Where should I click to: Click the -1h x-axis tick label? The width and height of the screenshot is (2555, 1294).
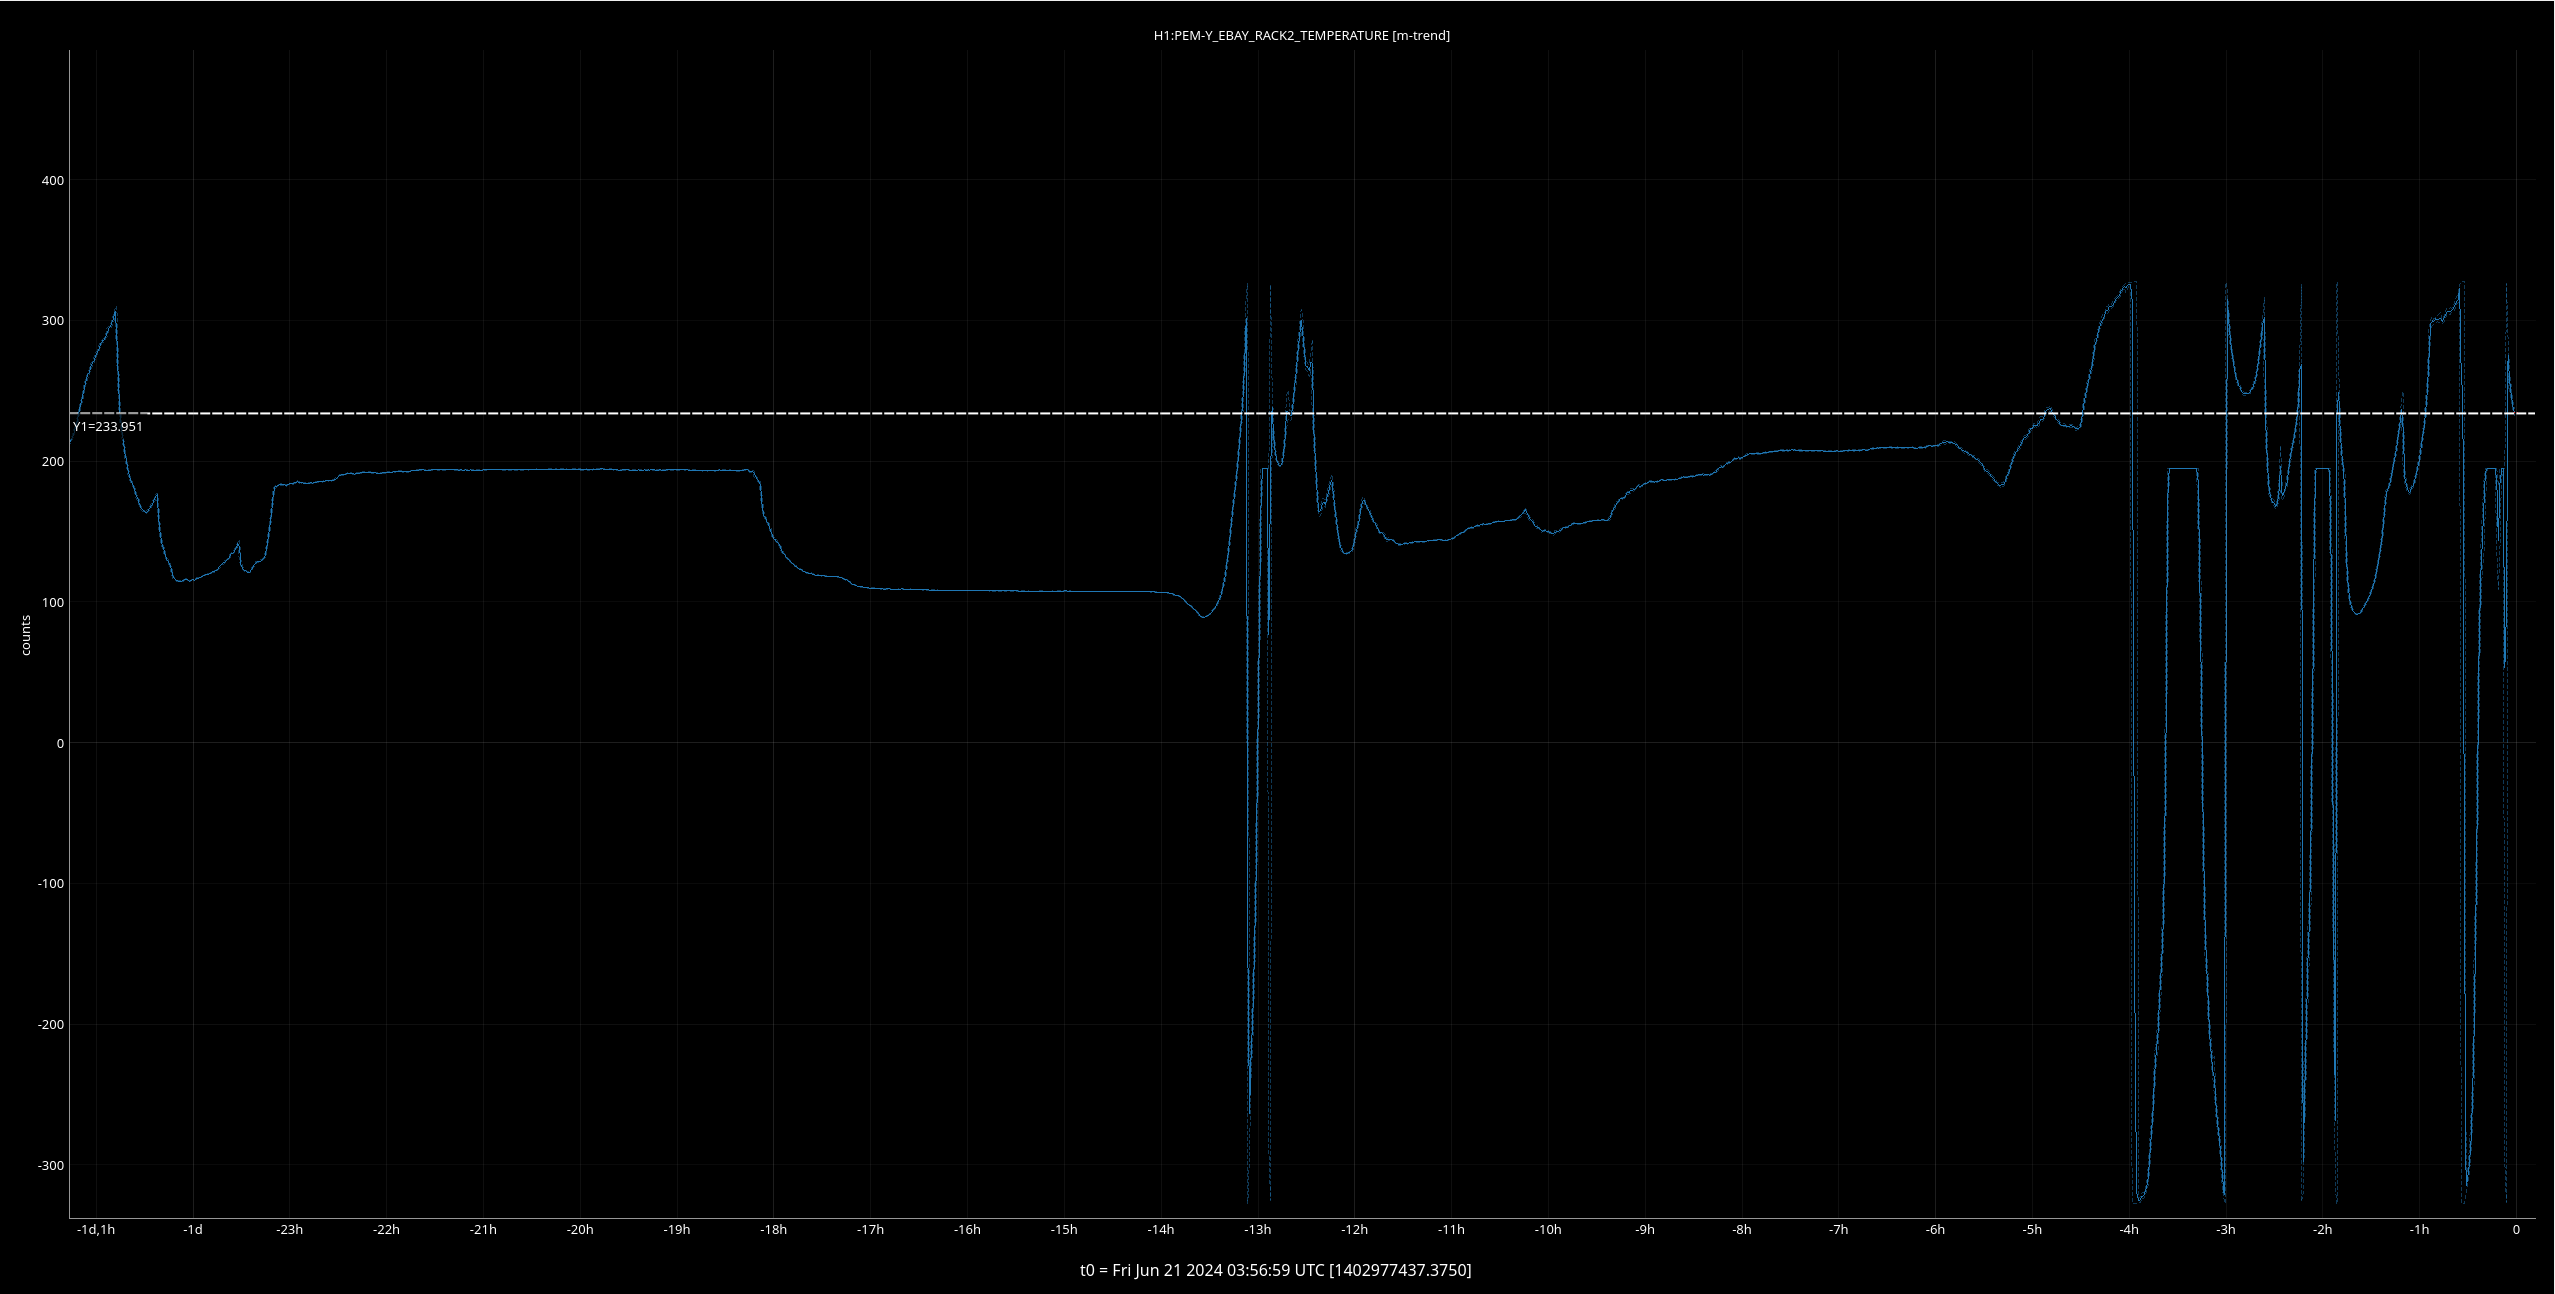(x=2420, y=1229)
